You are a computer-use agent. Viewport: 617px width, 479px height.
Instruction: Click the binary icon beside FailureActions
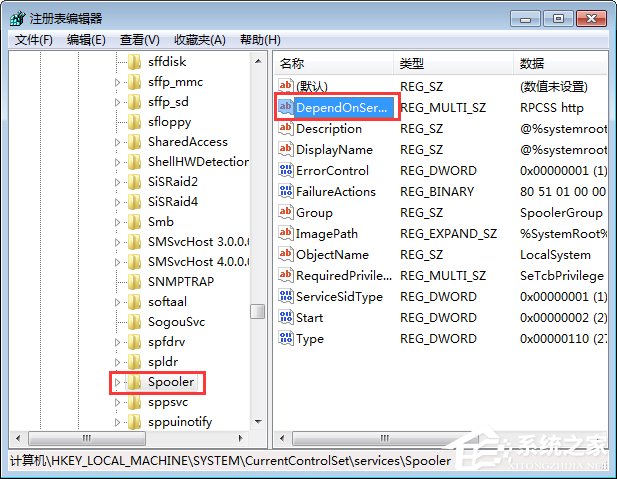tap(286, 191)
